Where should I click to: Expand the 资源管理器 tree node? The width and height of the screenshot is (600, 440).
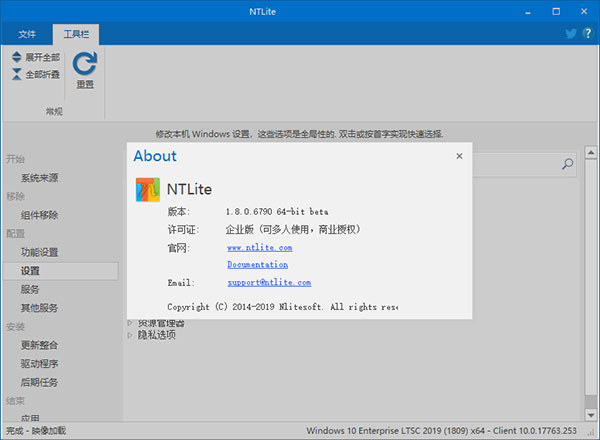click(x=130, y=323)
